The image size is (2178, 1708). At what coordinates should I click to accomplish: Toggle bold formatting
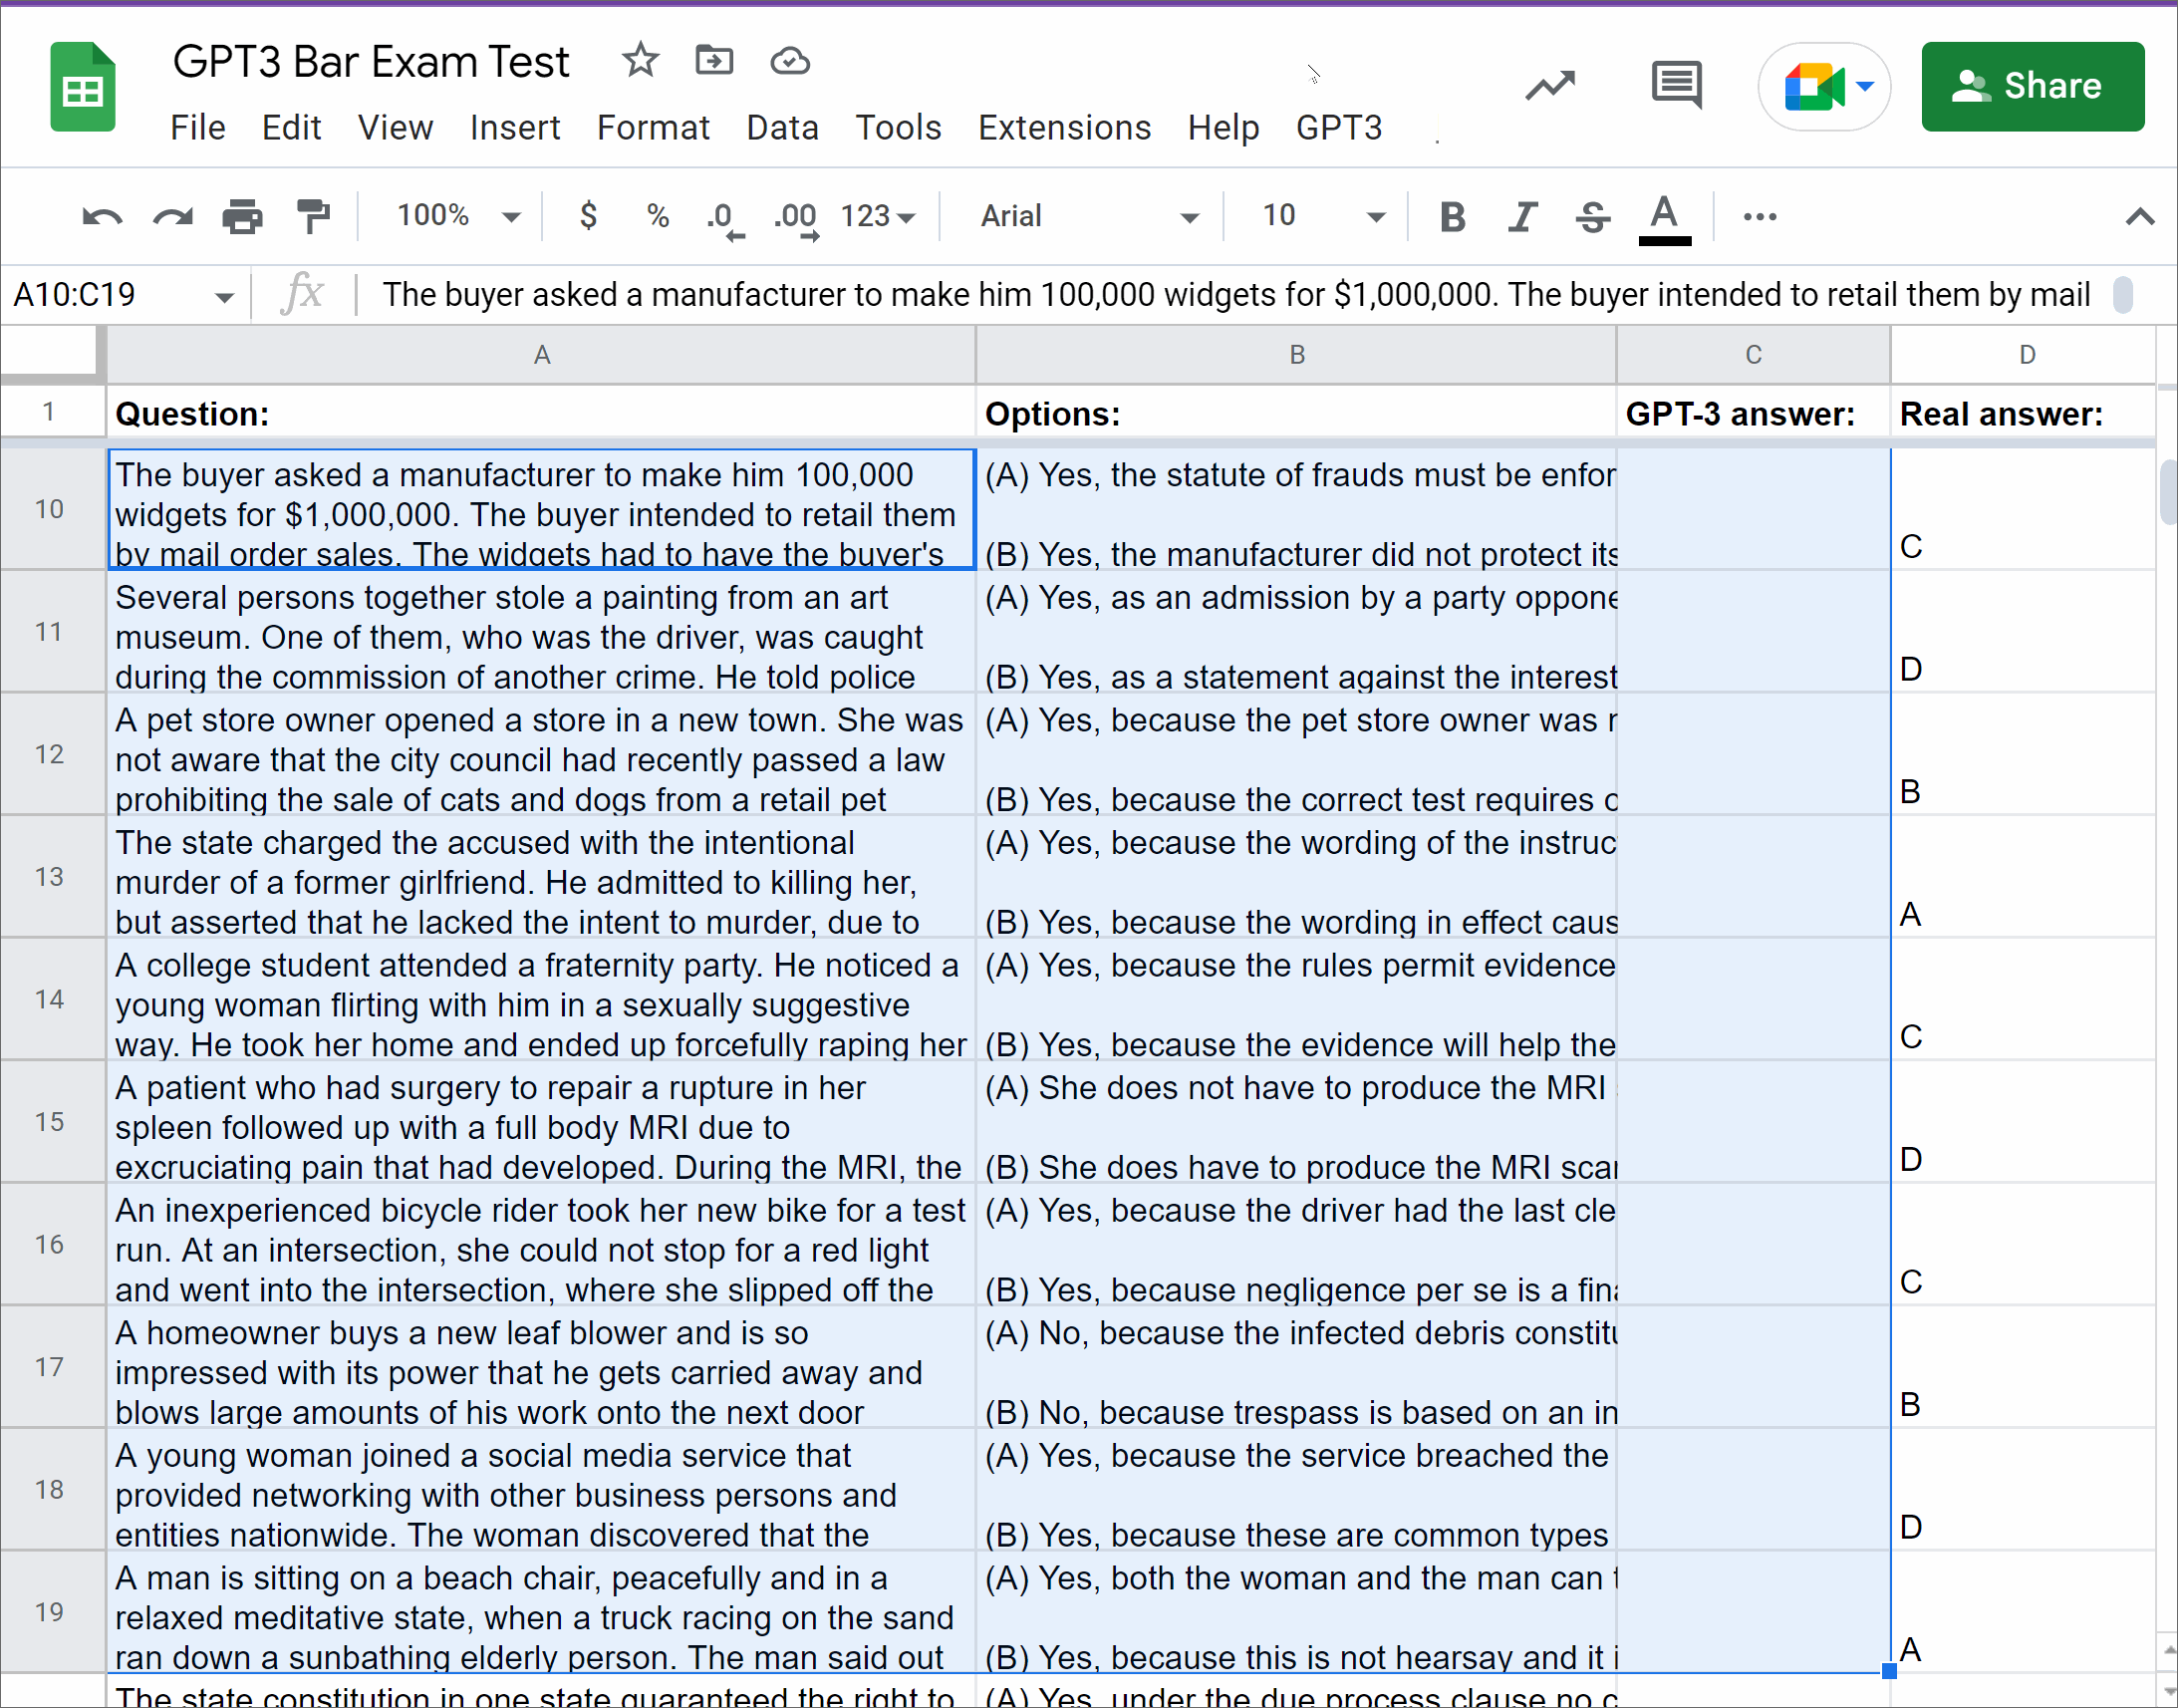1452,216
